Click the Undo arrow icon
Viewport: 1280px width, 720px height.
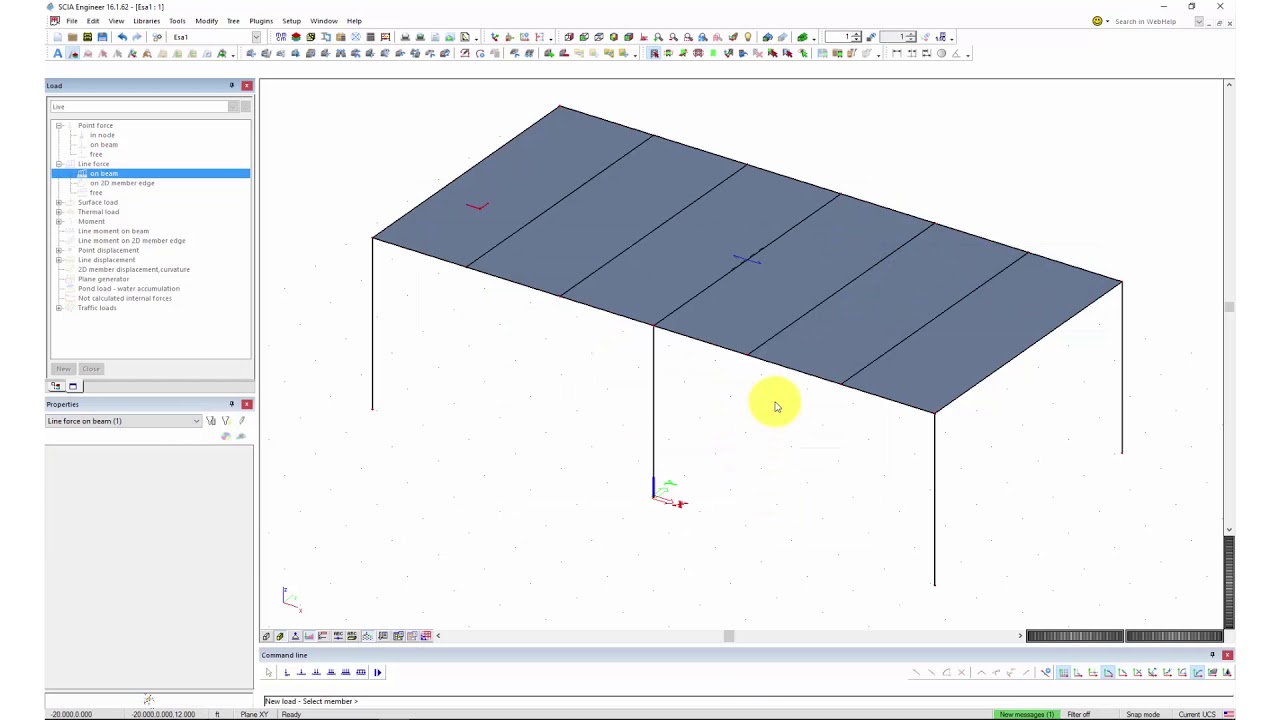tap(122, 37)
